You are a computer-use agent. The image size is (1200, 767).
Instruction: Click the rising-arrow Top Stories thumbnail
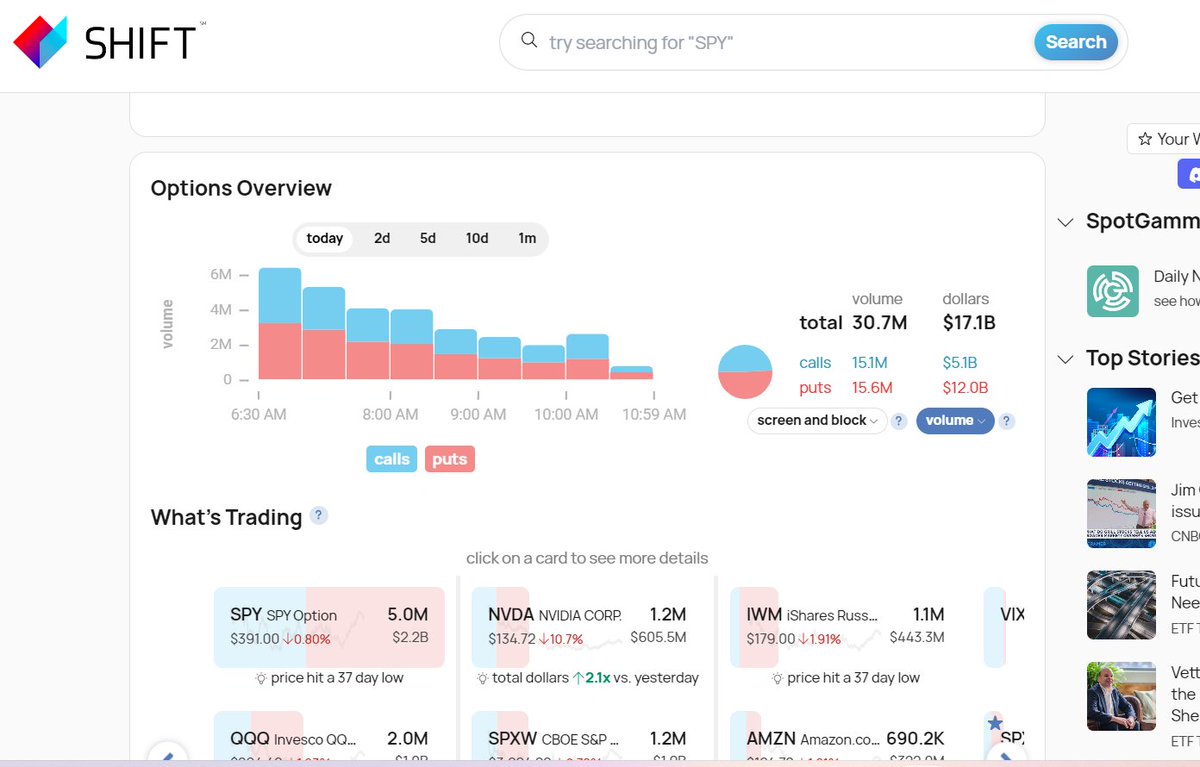pos(1121,422)
